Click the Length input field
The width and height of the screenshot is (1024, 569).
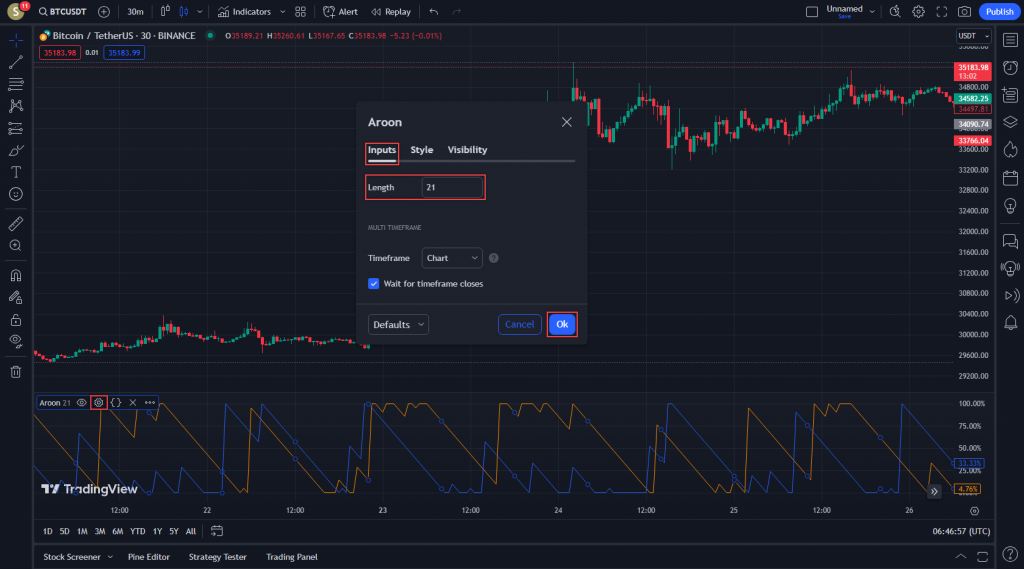point(452,187)
